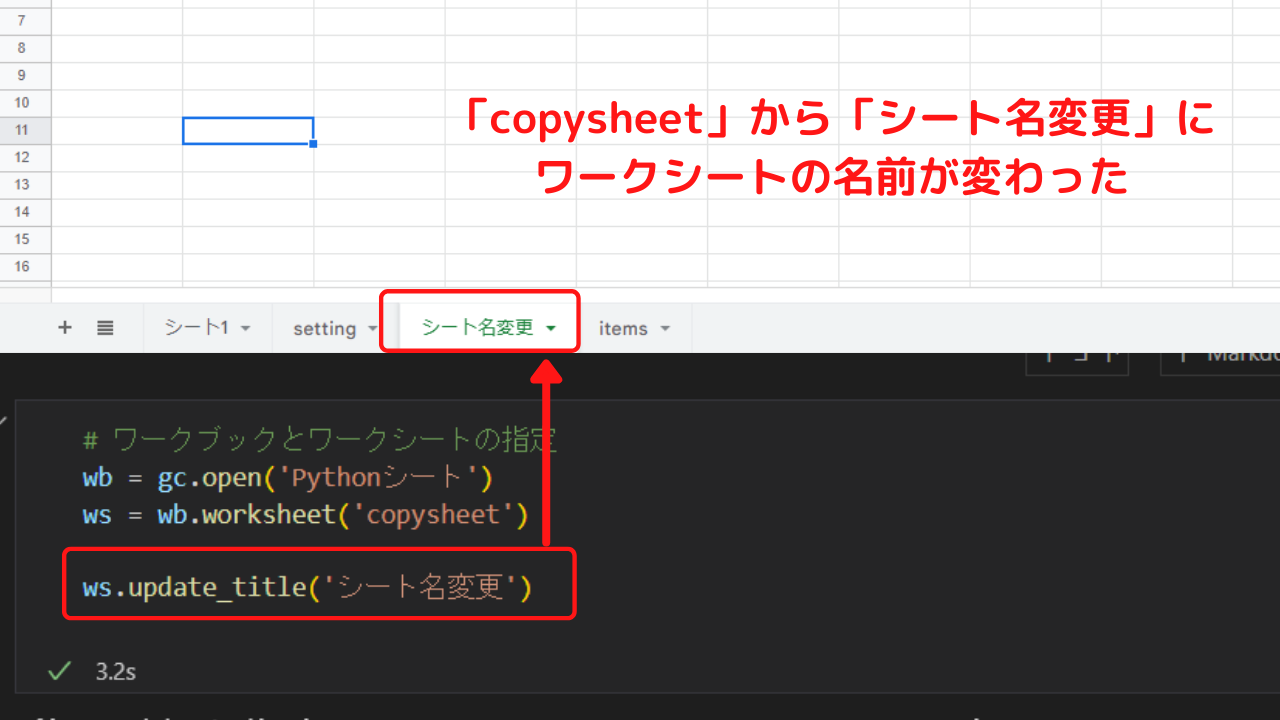Add a new sheet with the plus icon

(x=64, y=327)
